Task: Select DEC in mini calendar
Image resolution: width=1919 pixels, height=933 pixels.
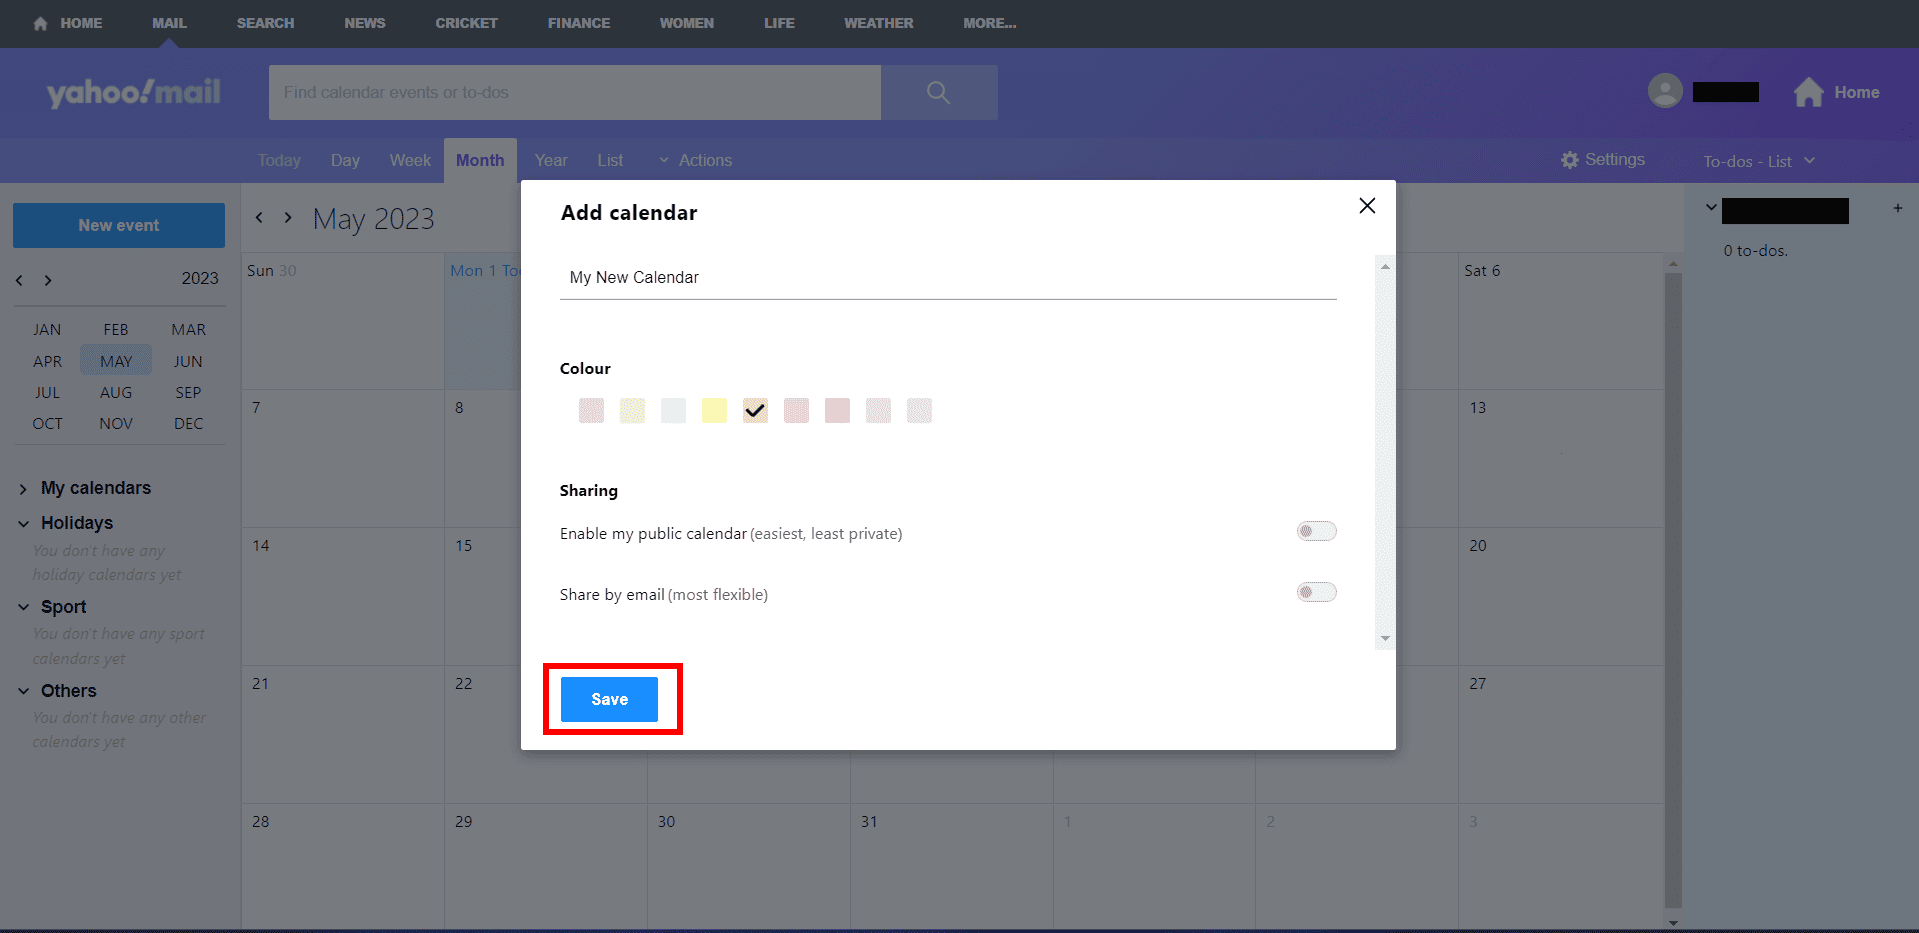Action: click(x=188, y=423)
